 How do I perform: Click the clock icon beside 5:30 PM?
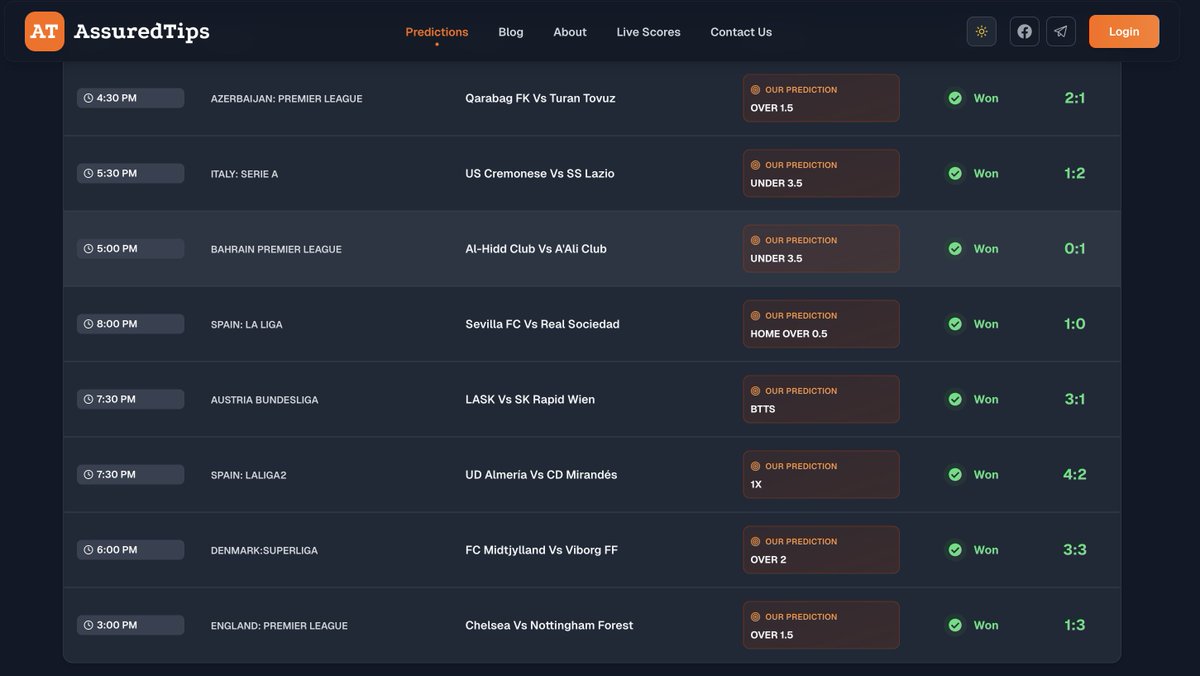tap(88, 173)
